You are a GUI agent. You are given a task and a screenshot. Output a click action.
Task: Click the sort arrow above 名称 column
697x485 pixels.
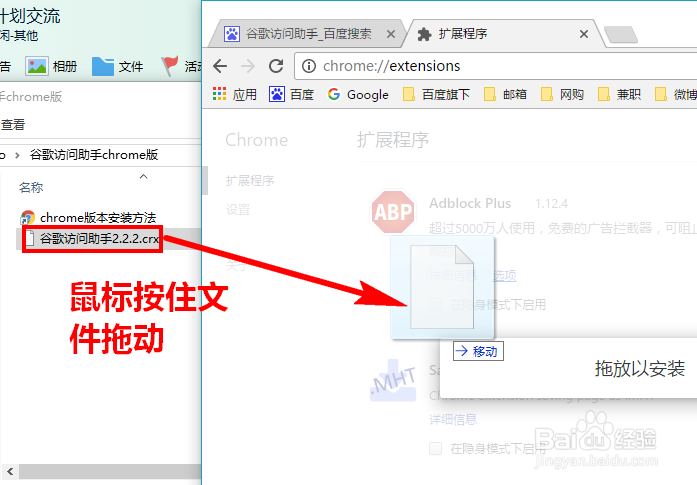pyautogui.click(x=144, y=177)
